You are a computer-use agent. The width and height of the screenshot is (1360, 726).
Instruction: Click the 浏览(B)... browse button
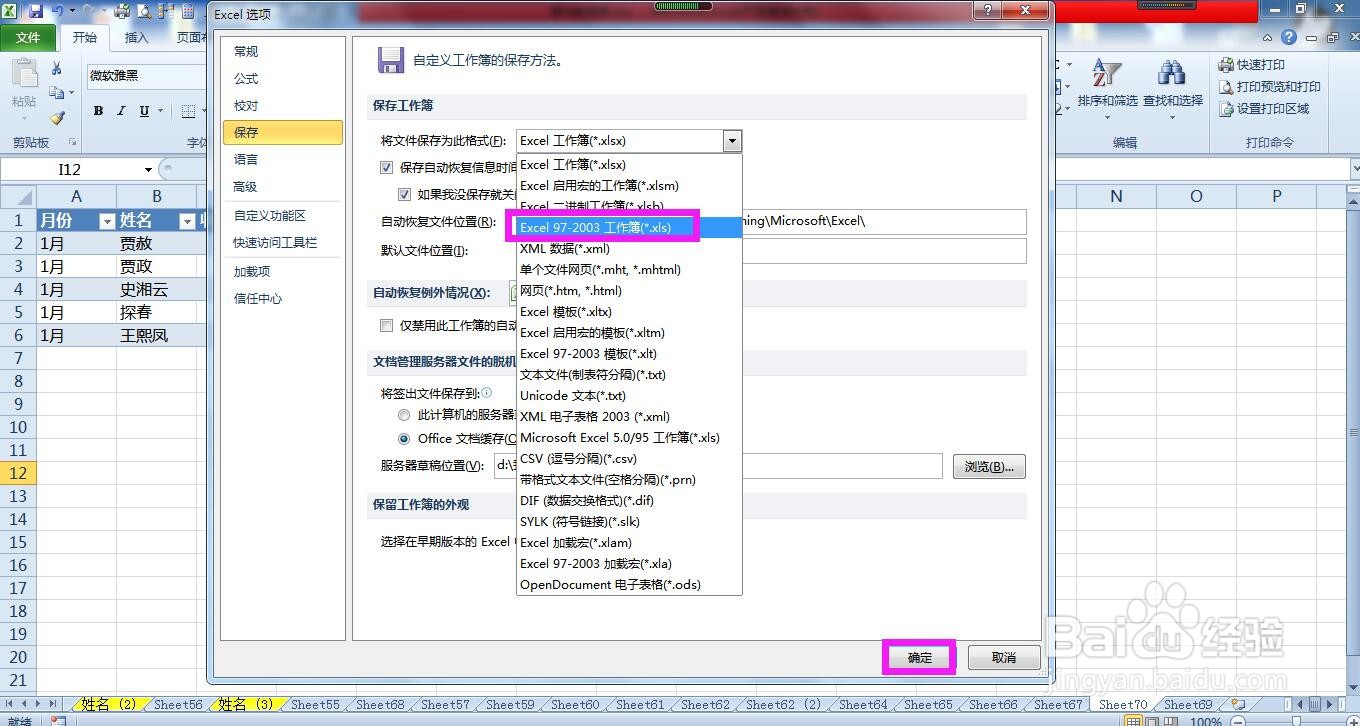coord(989,466)
